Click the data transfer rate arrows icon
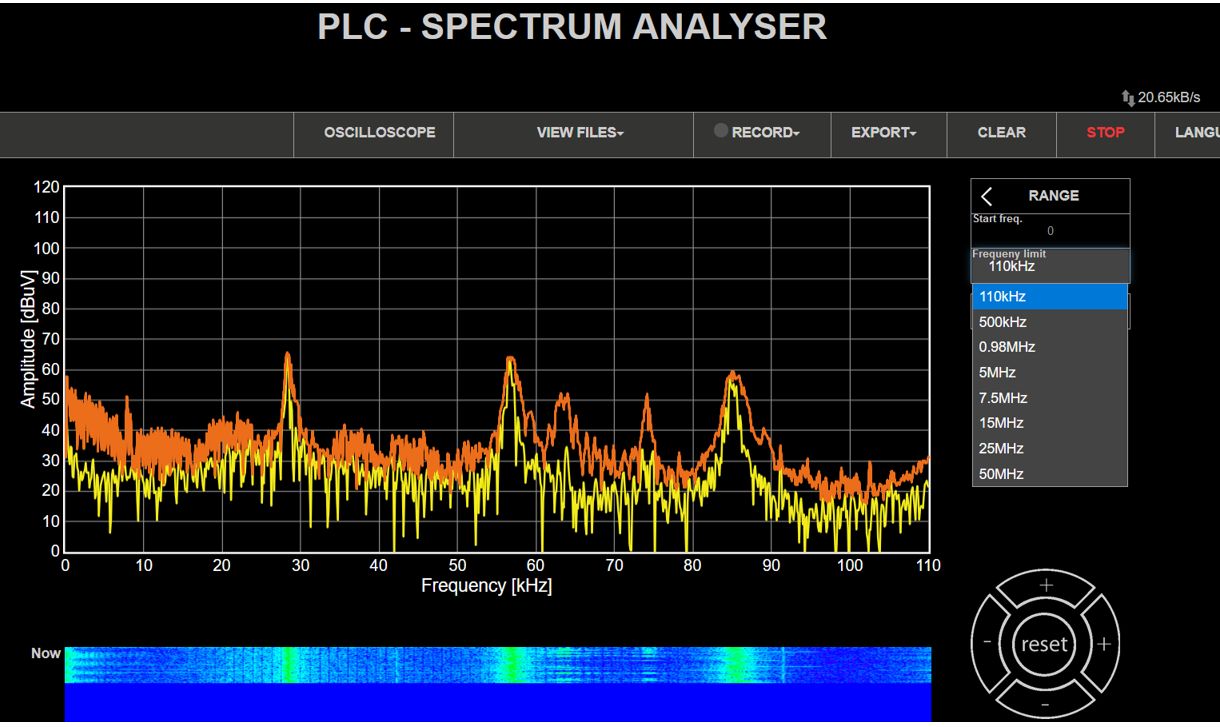1220x727 pixels. tap(1128, 98)
